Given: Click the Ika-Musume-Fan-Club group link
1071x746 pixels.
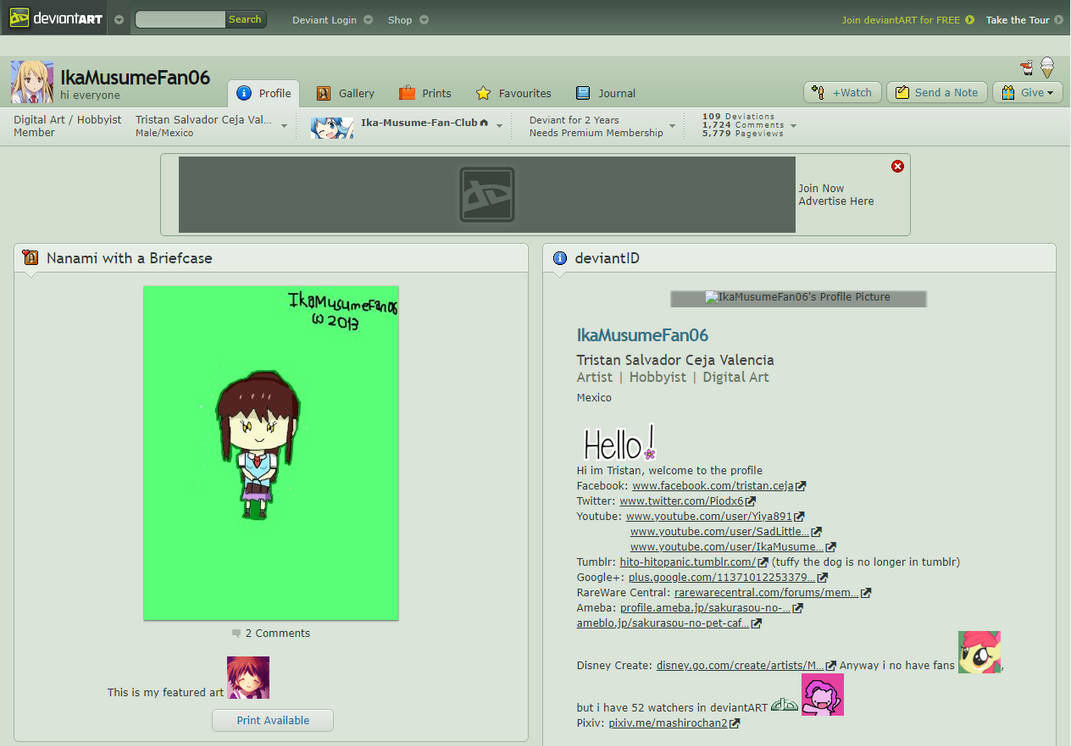Looking at the screenshot, I should (419, 123).
